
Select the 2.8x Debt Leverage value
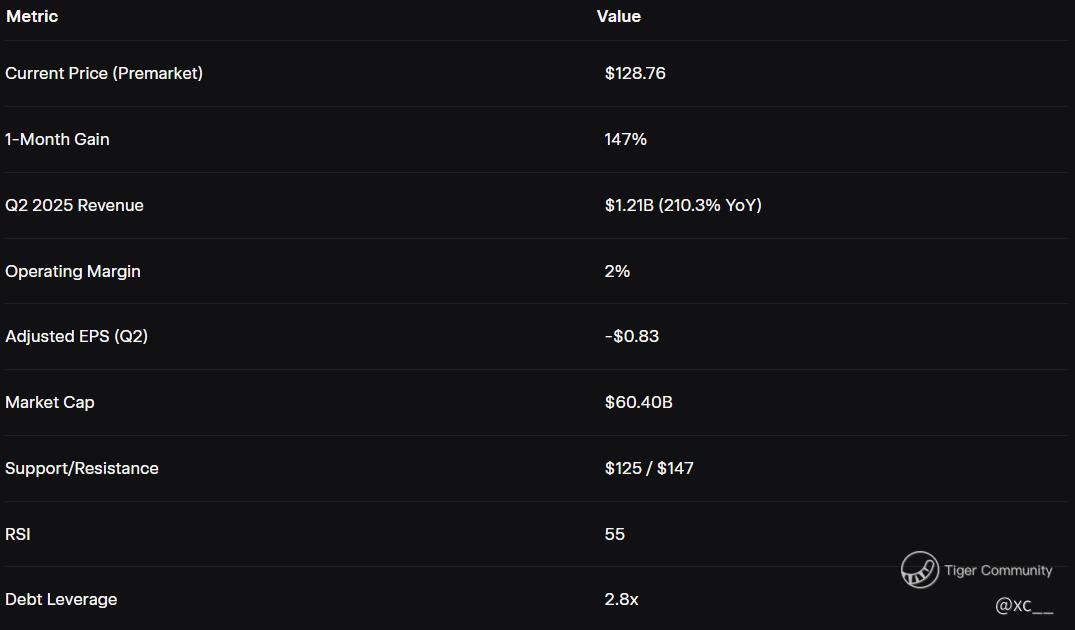pyautogui.click(x=621, y=599)
